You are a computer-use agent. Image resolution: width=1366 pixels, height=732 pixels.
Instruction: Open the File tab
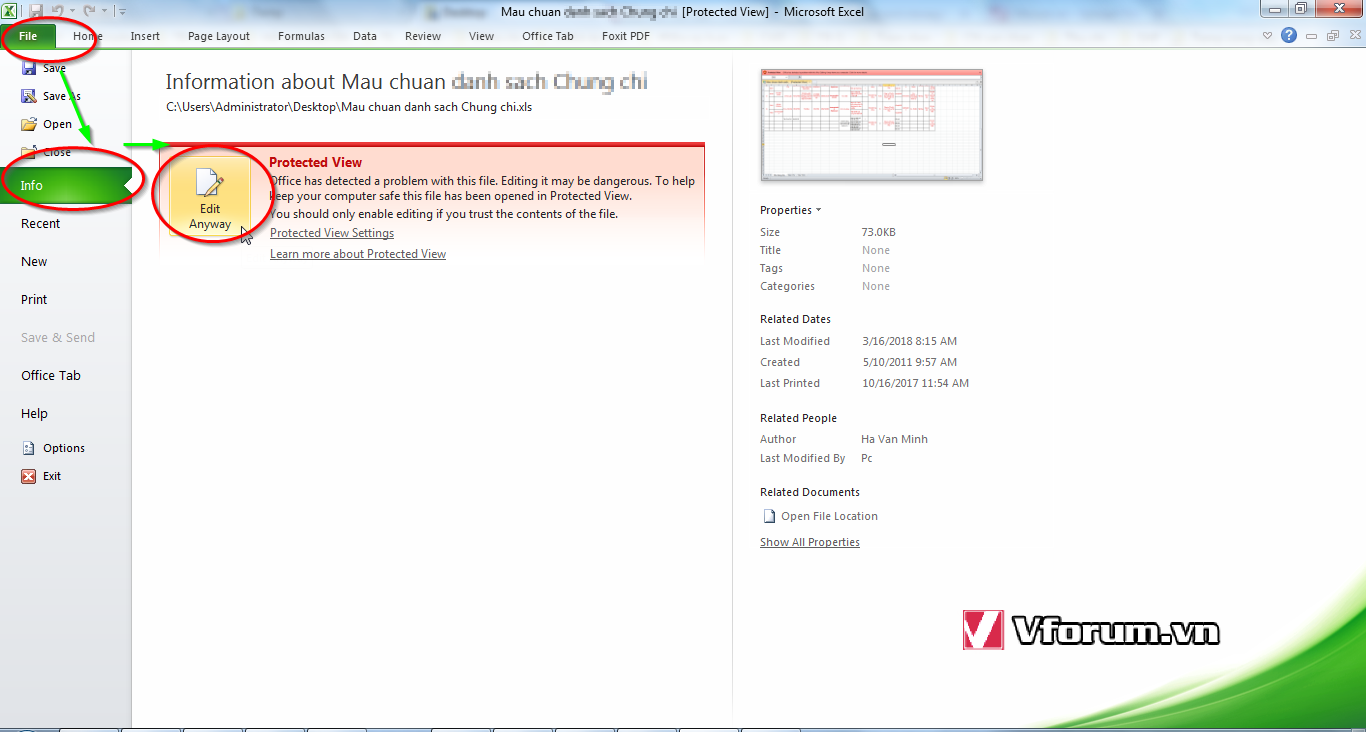28,36
